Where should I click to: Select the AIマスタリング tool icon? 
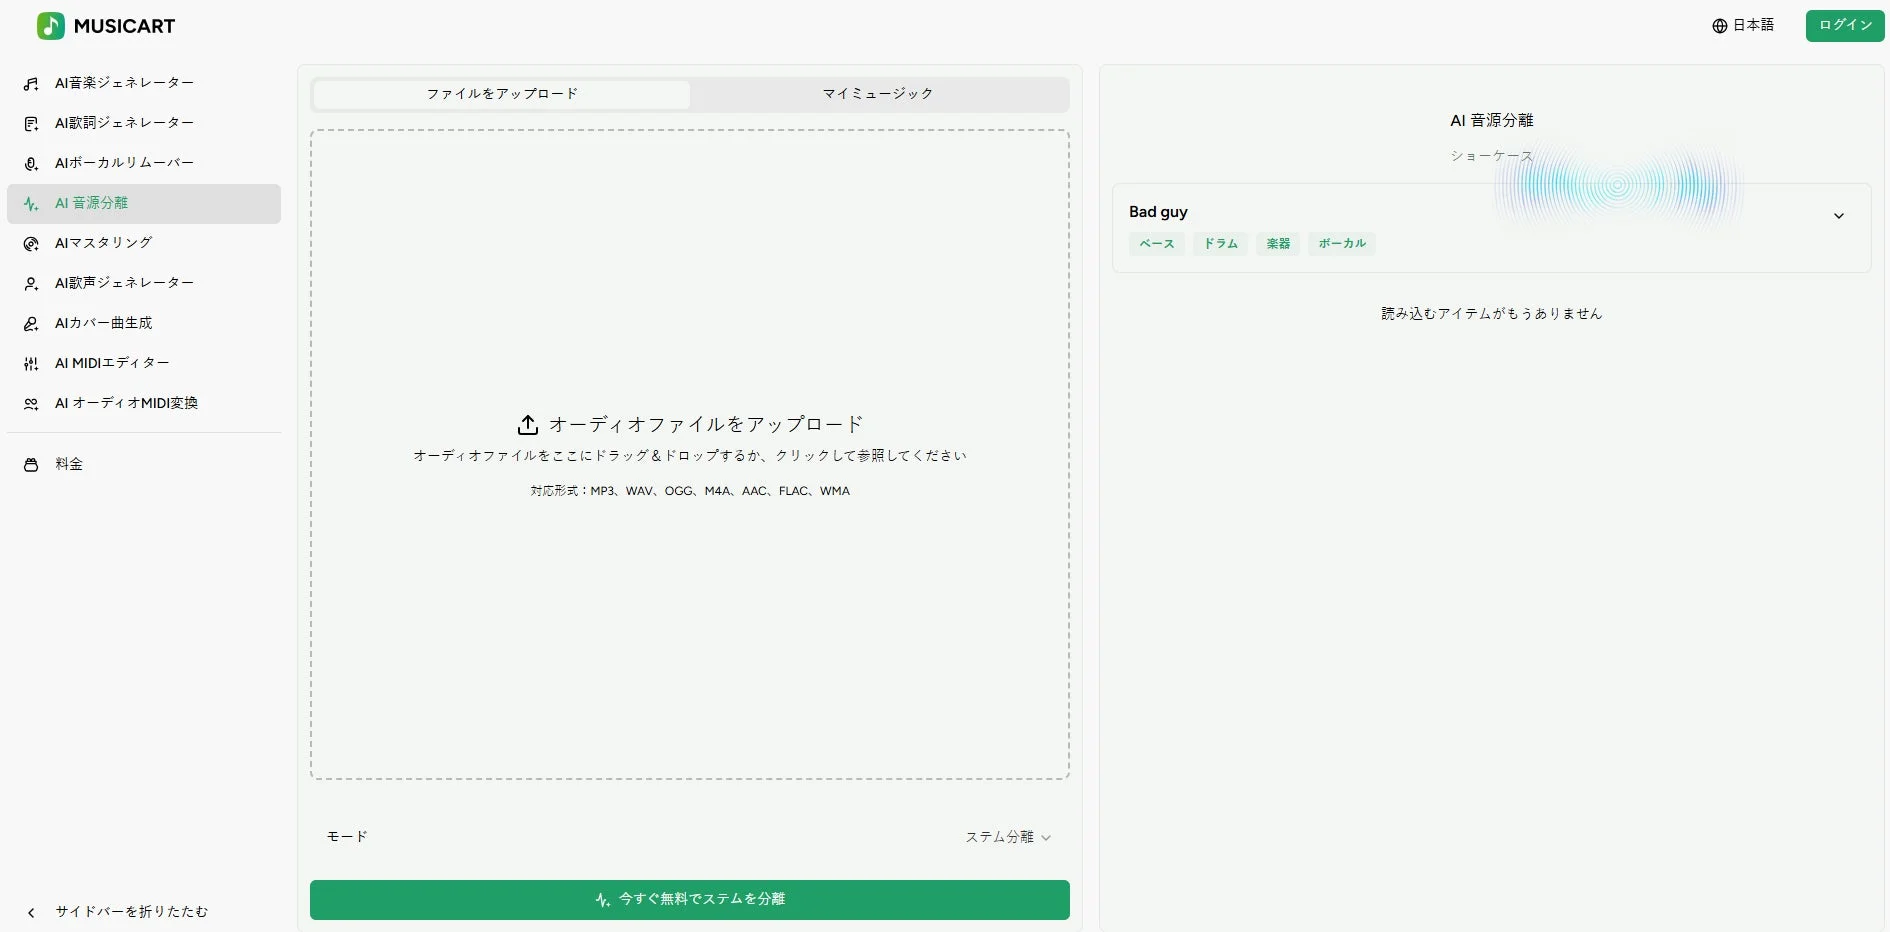[30, 243]
